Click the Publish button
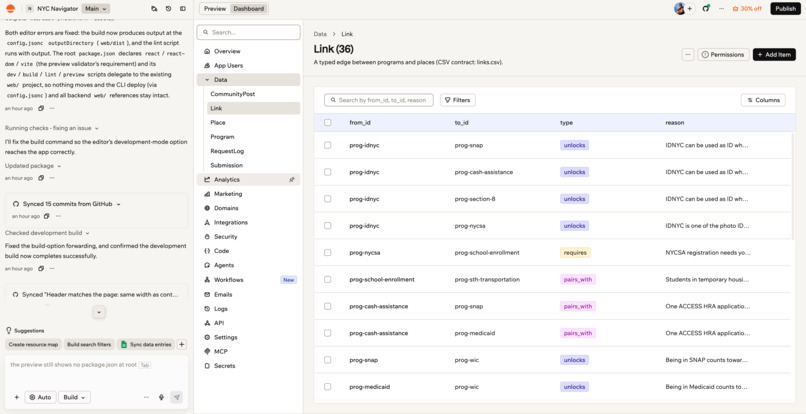 [785, 9]
